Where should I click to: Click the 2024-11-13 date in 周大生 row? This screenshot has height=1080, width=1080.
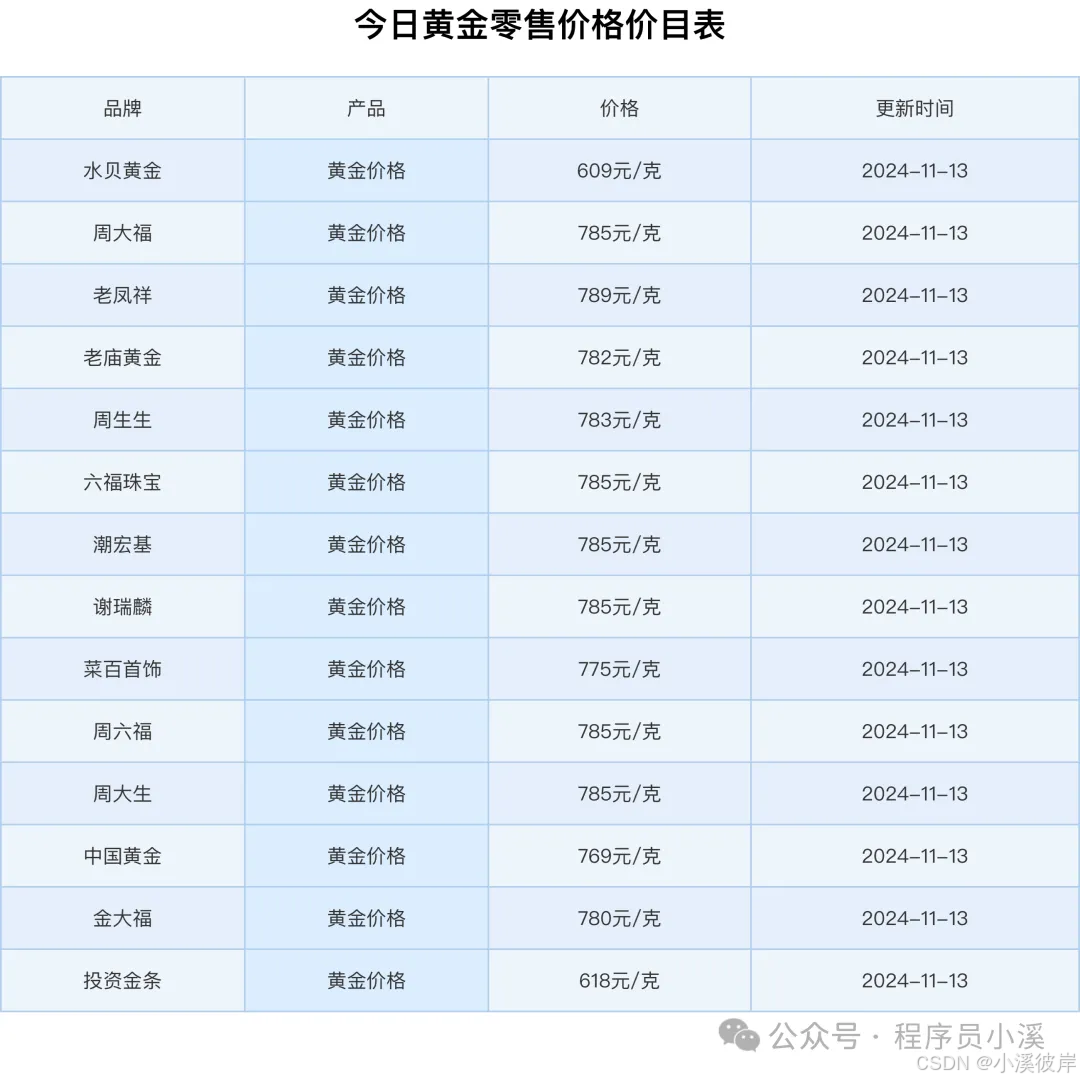(x=915, y=794)
